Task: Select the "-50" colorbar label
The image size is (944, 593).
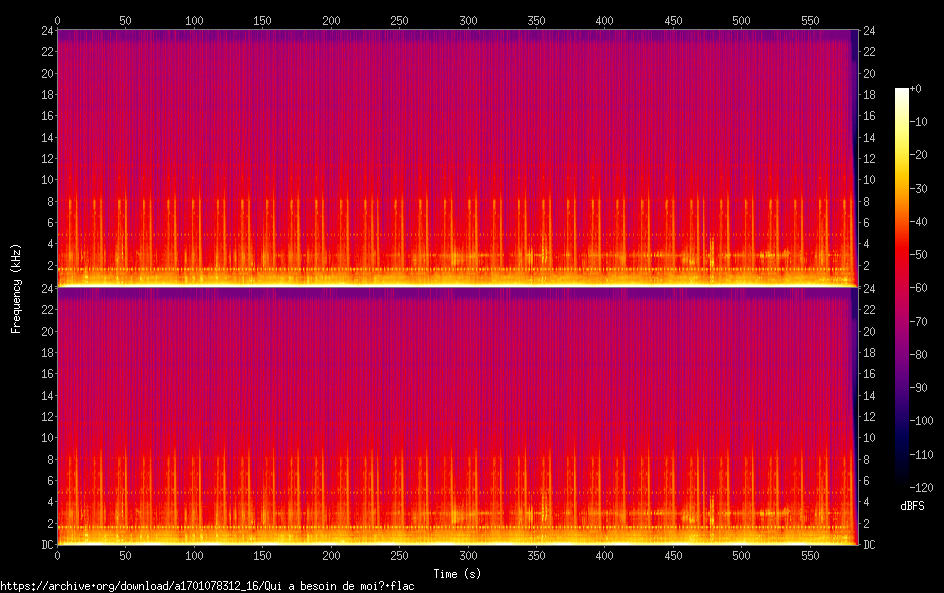Action: click(919, 255)
